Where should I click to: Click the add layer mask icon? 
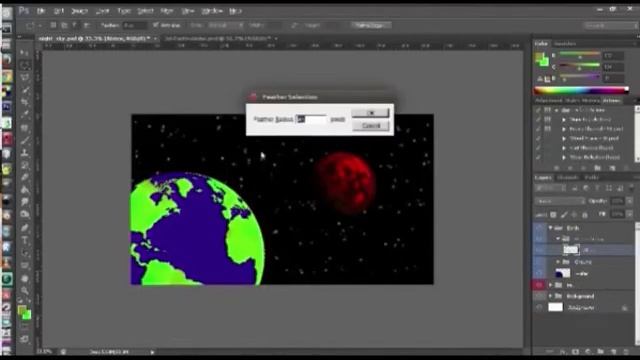point(575,351)
